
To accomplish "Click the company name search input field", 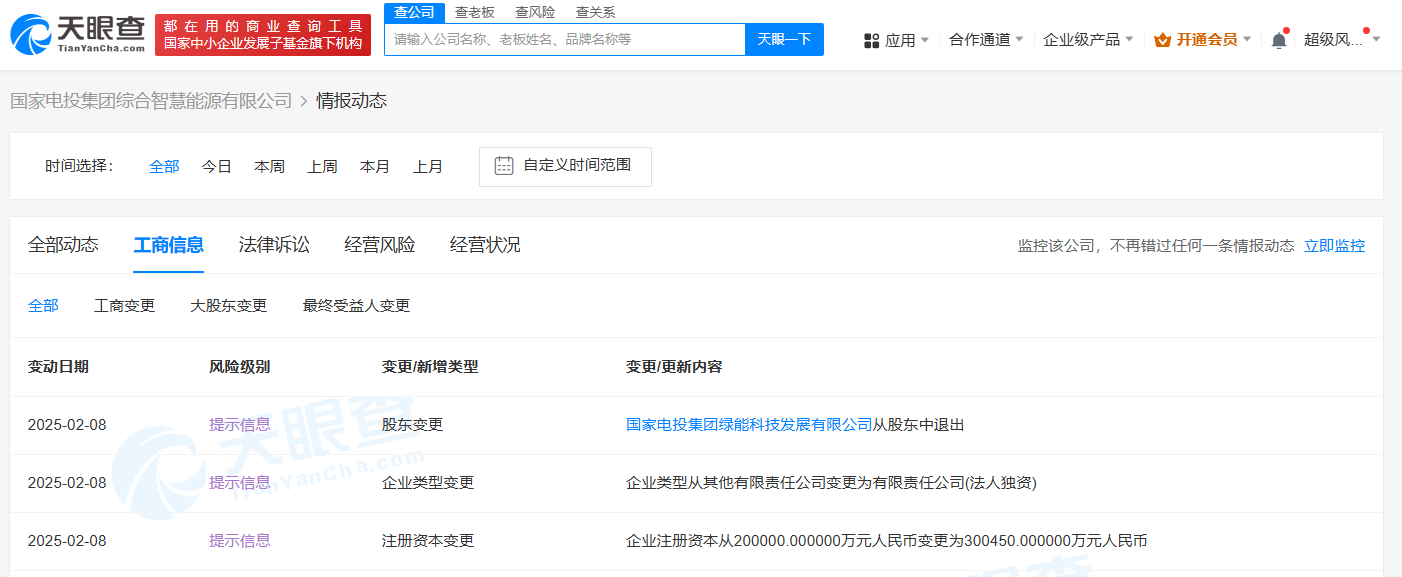I will [565, 40].
